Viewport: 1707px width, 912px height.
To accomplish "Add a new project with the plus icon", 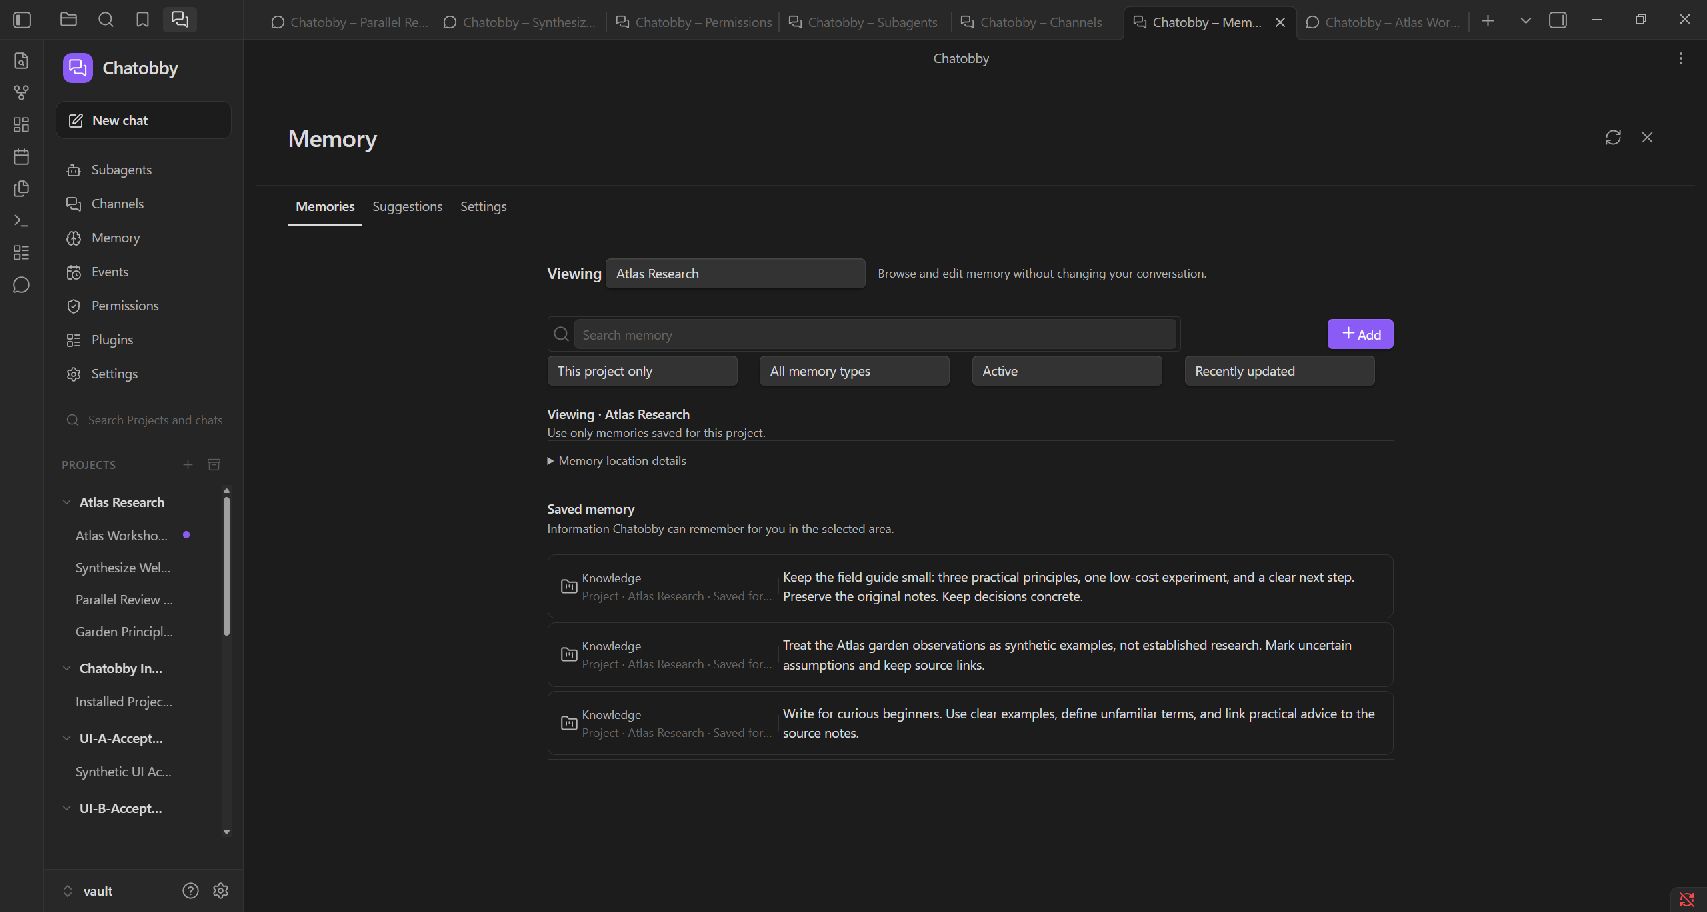I will (188, 464).
